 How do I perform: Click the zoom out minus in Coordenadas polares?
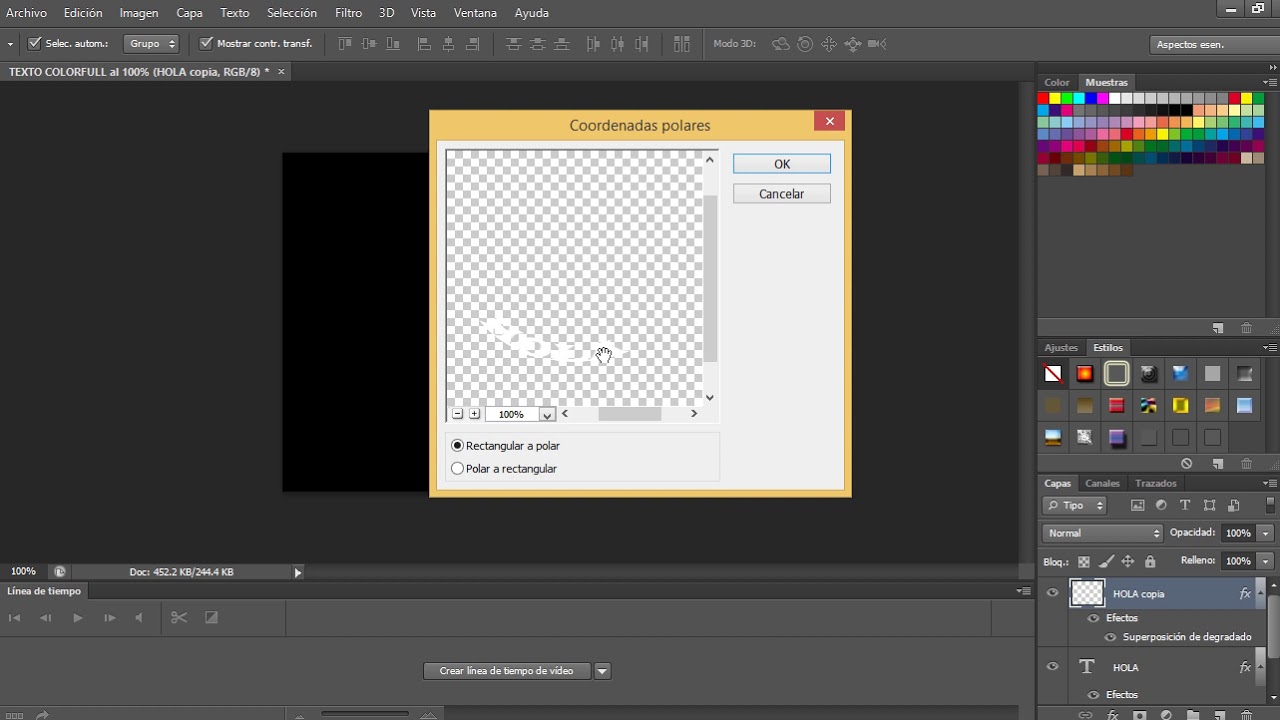457,414
